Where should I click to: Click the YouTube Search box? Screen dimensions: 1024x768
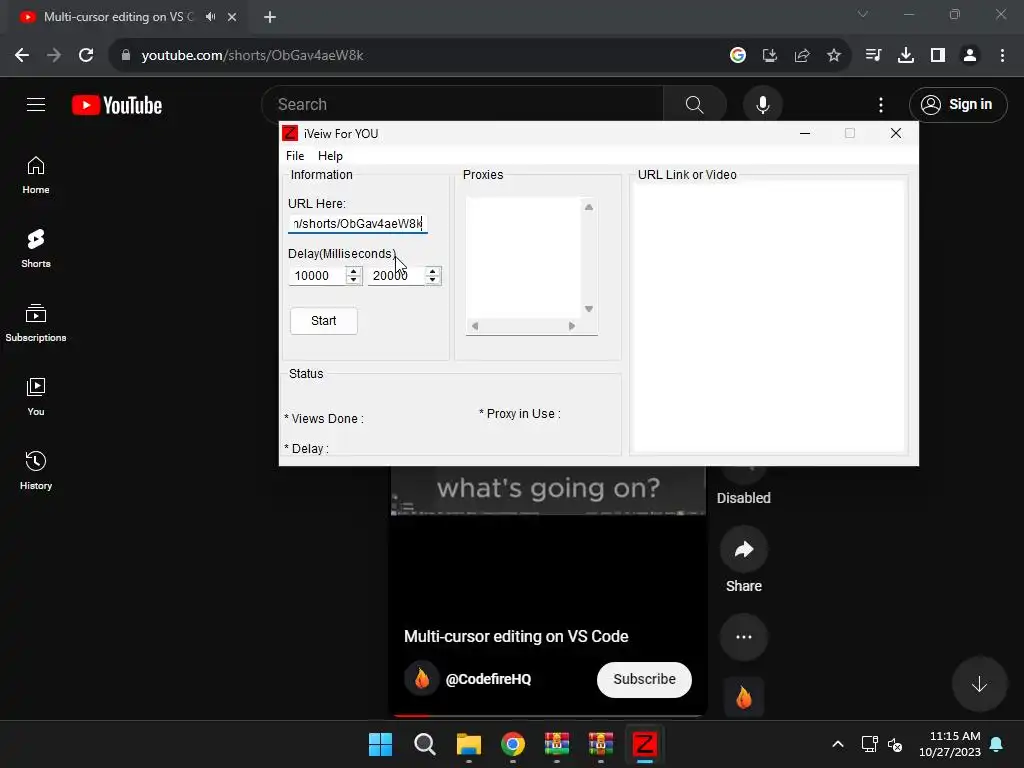[x=462, y=104]
